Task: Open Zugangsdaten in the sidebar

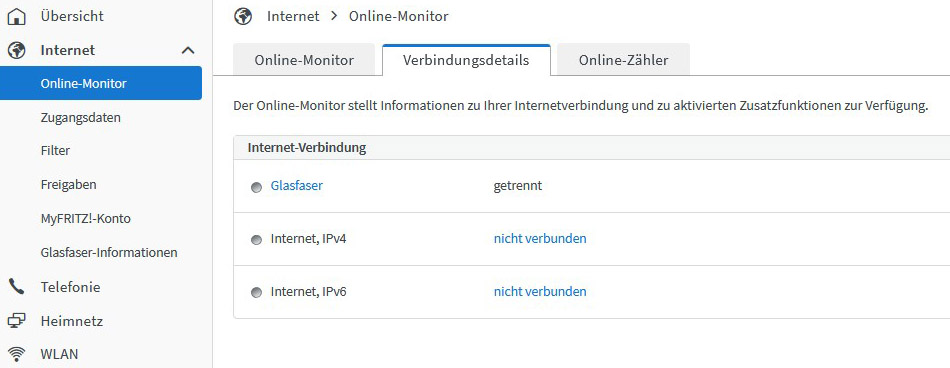Action: pos(81,118)
